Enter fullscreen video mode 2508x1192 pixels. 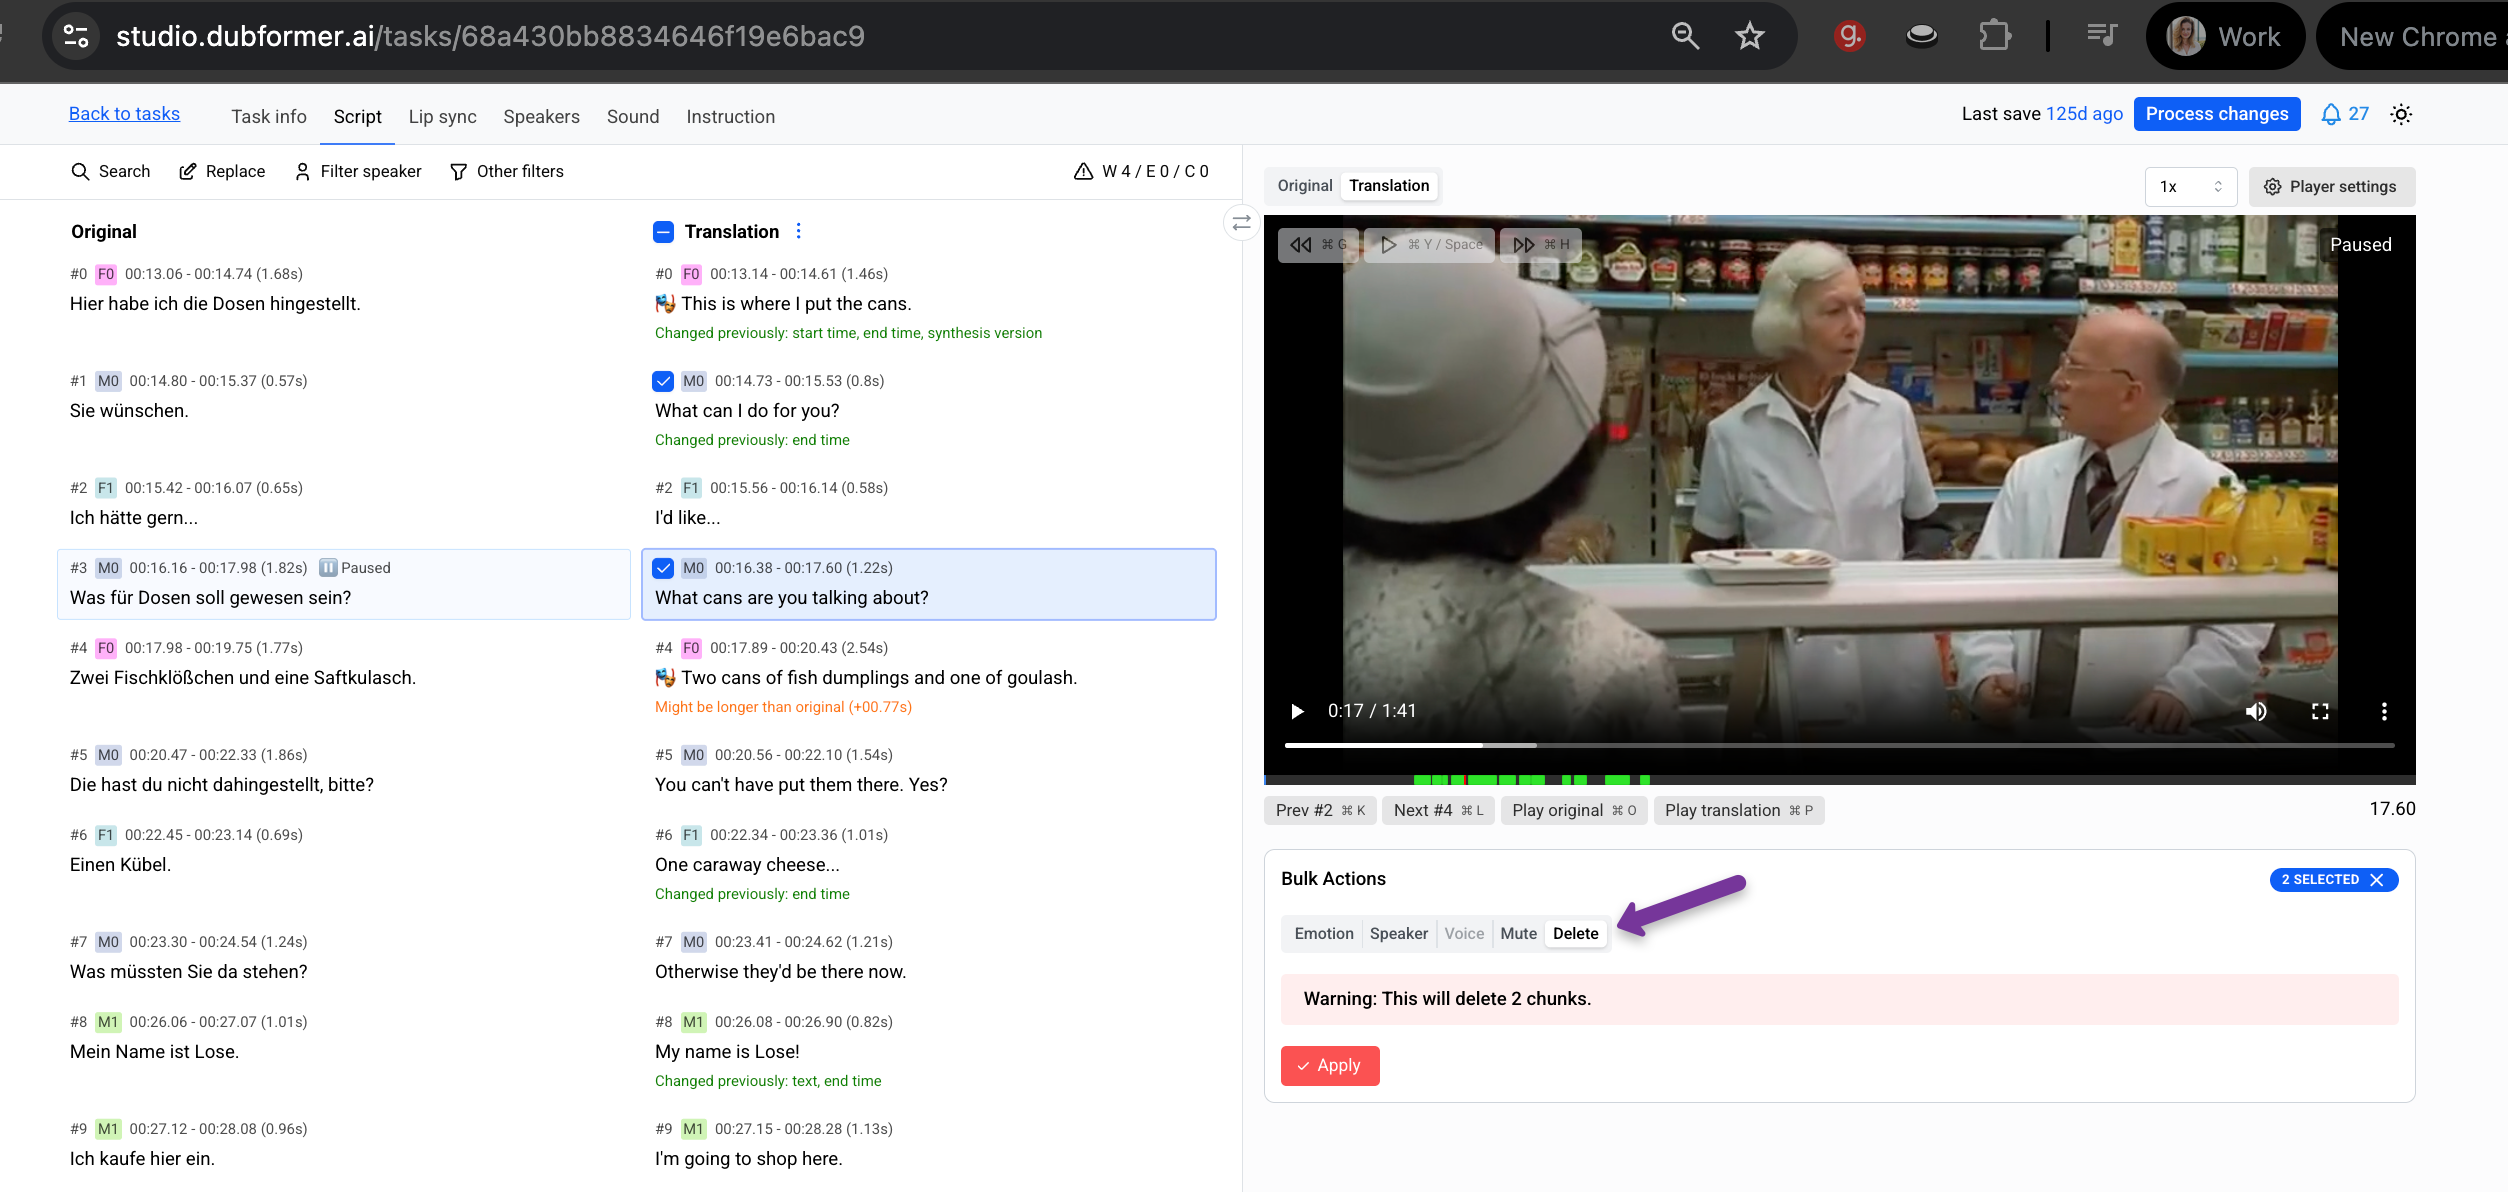tap(2320, 711)
